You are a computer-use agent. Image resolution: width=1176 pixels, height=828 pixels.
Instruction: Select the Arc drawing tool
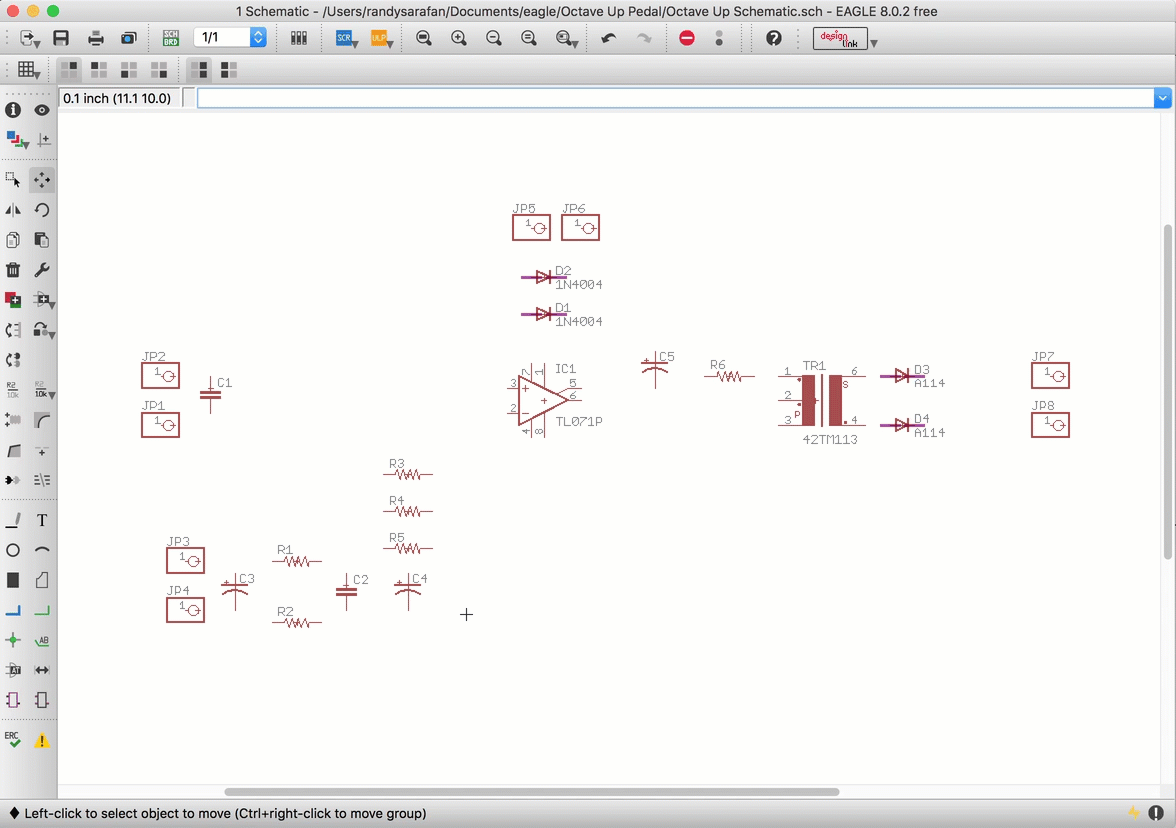42,550
